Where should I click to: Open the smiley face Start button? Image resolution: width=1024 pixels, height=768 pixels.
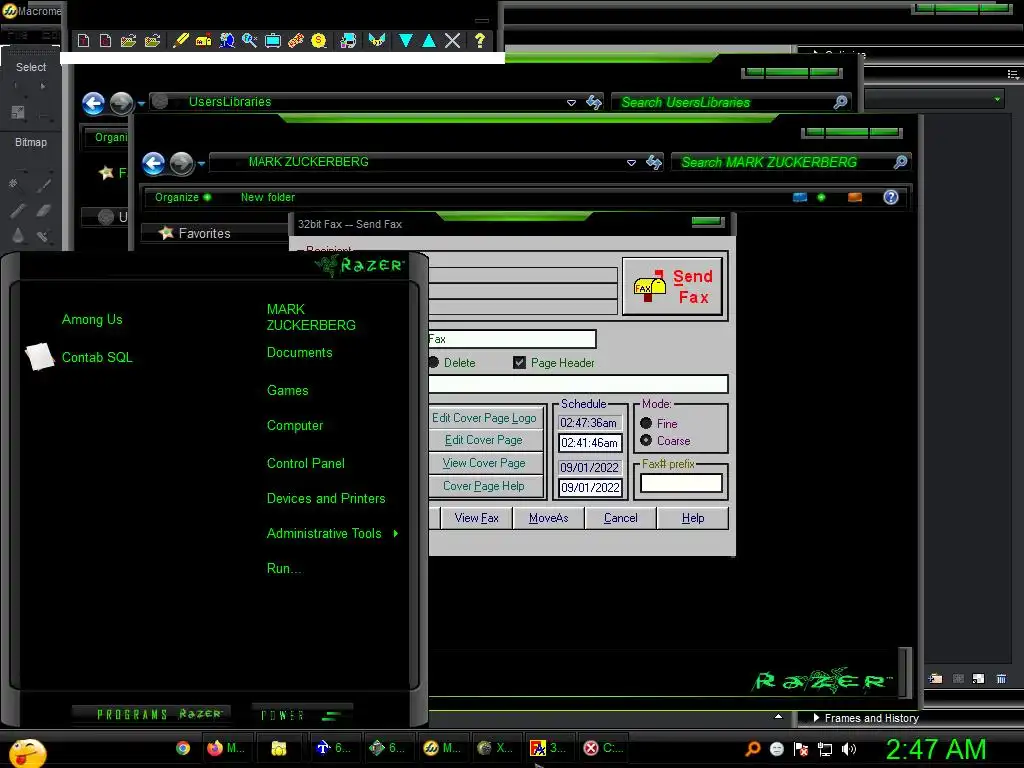[28, 752]
